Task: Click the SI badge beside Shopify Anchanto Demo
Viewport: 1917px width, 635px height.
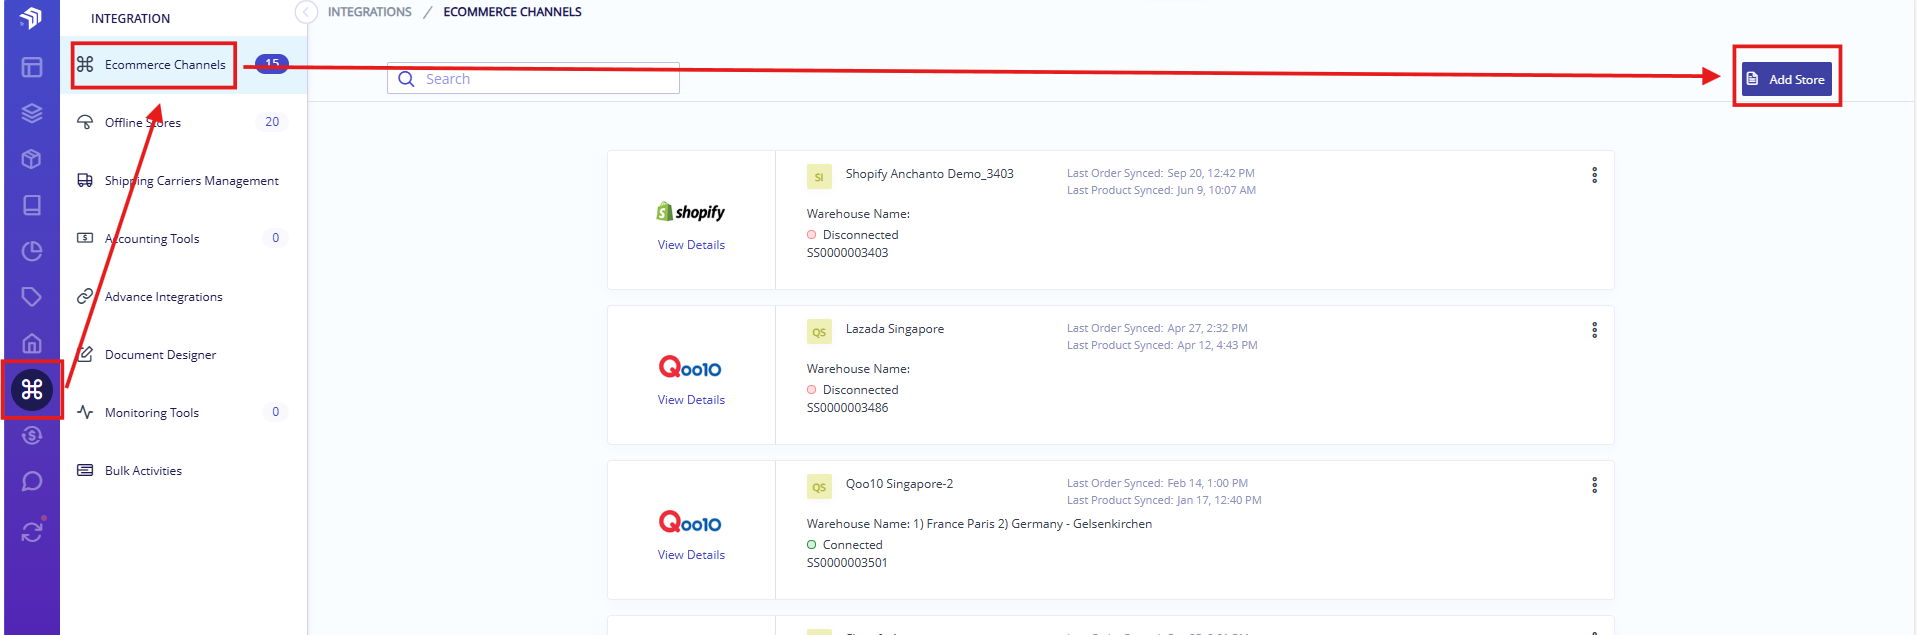Action: pos(819,177)
